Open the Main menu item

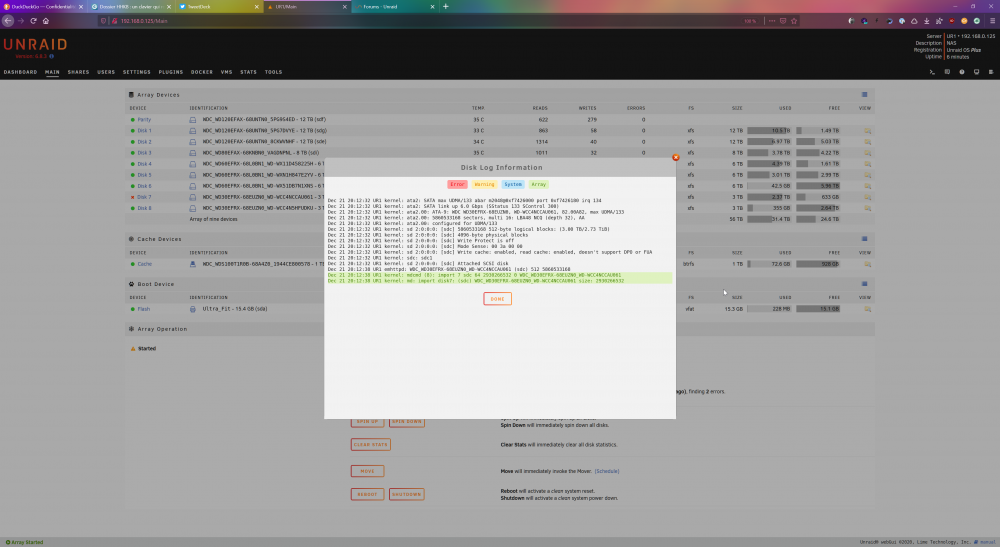coord(52,72)
